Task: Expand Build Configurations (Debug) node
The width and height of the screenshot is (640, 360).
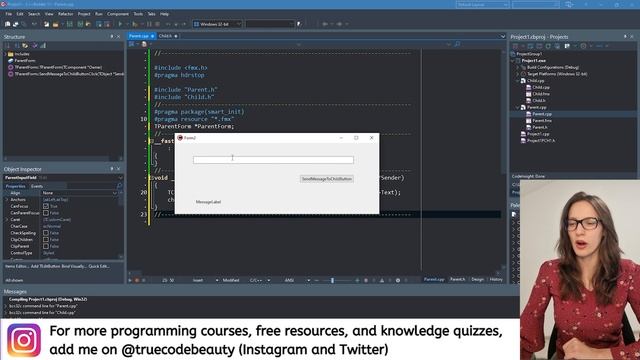Action: (x=518, y=67)
